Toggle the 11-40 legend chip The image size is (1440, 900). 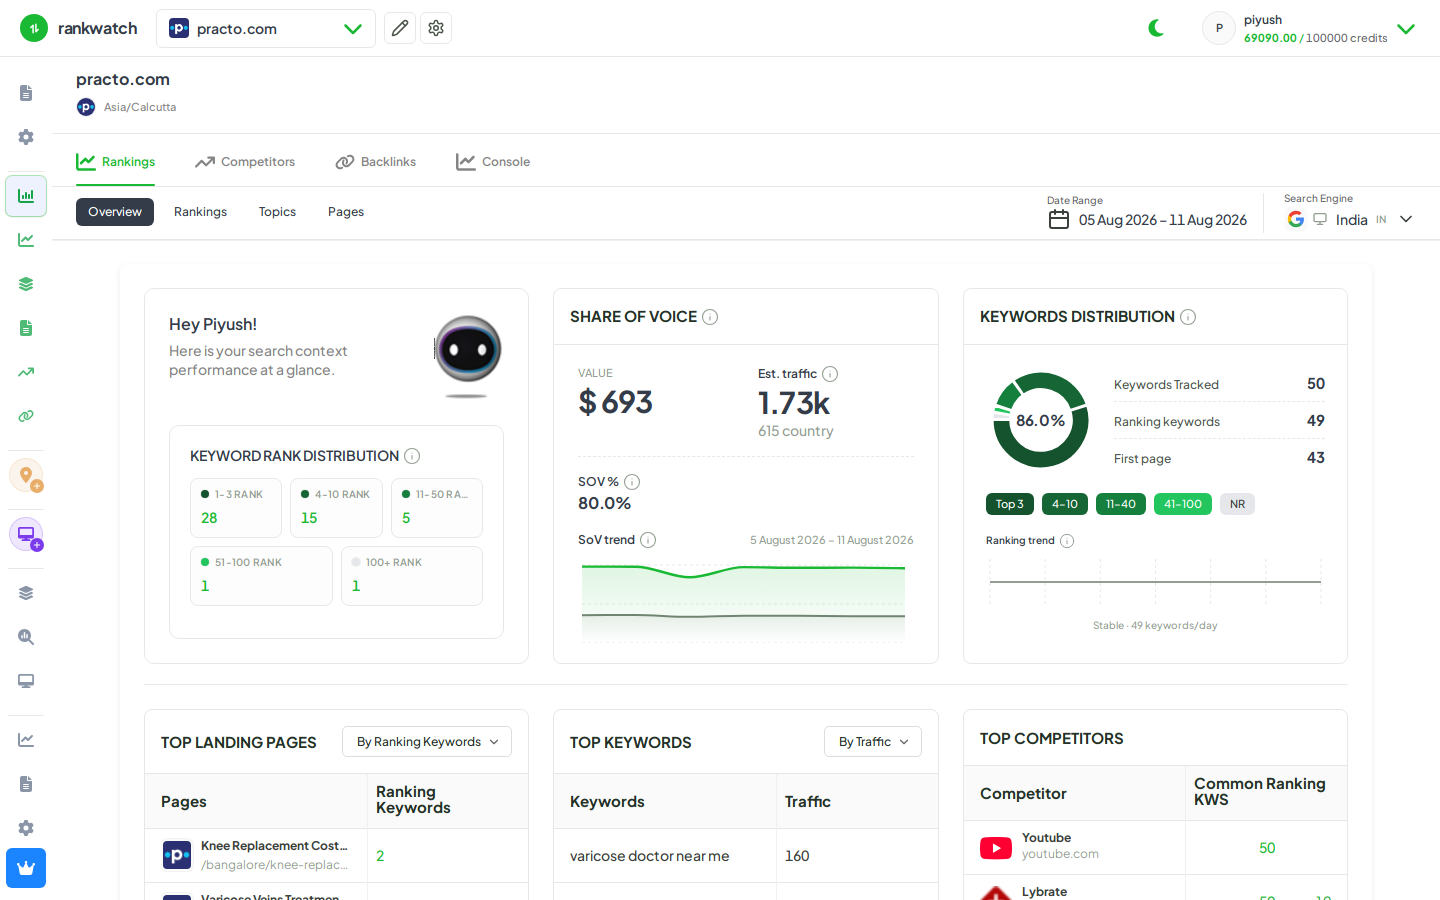click(x=1121, y=504)
